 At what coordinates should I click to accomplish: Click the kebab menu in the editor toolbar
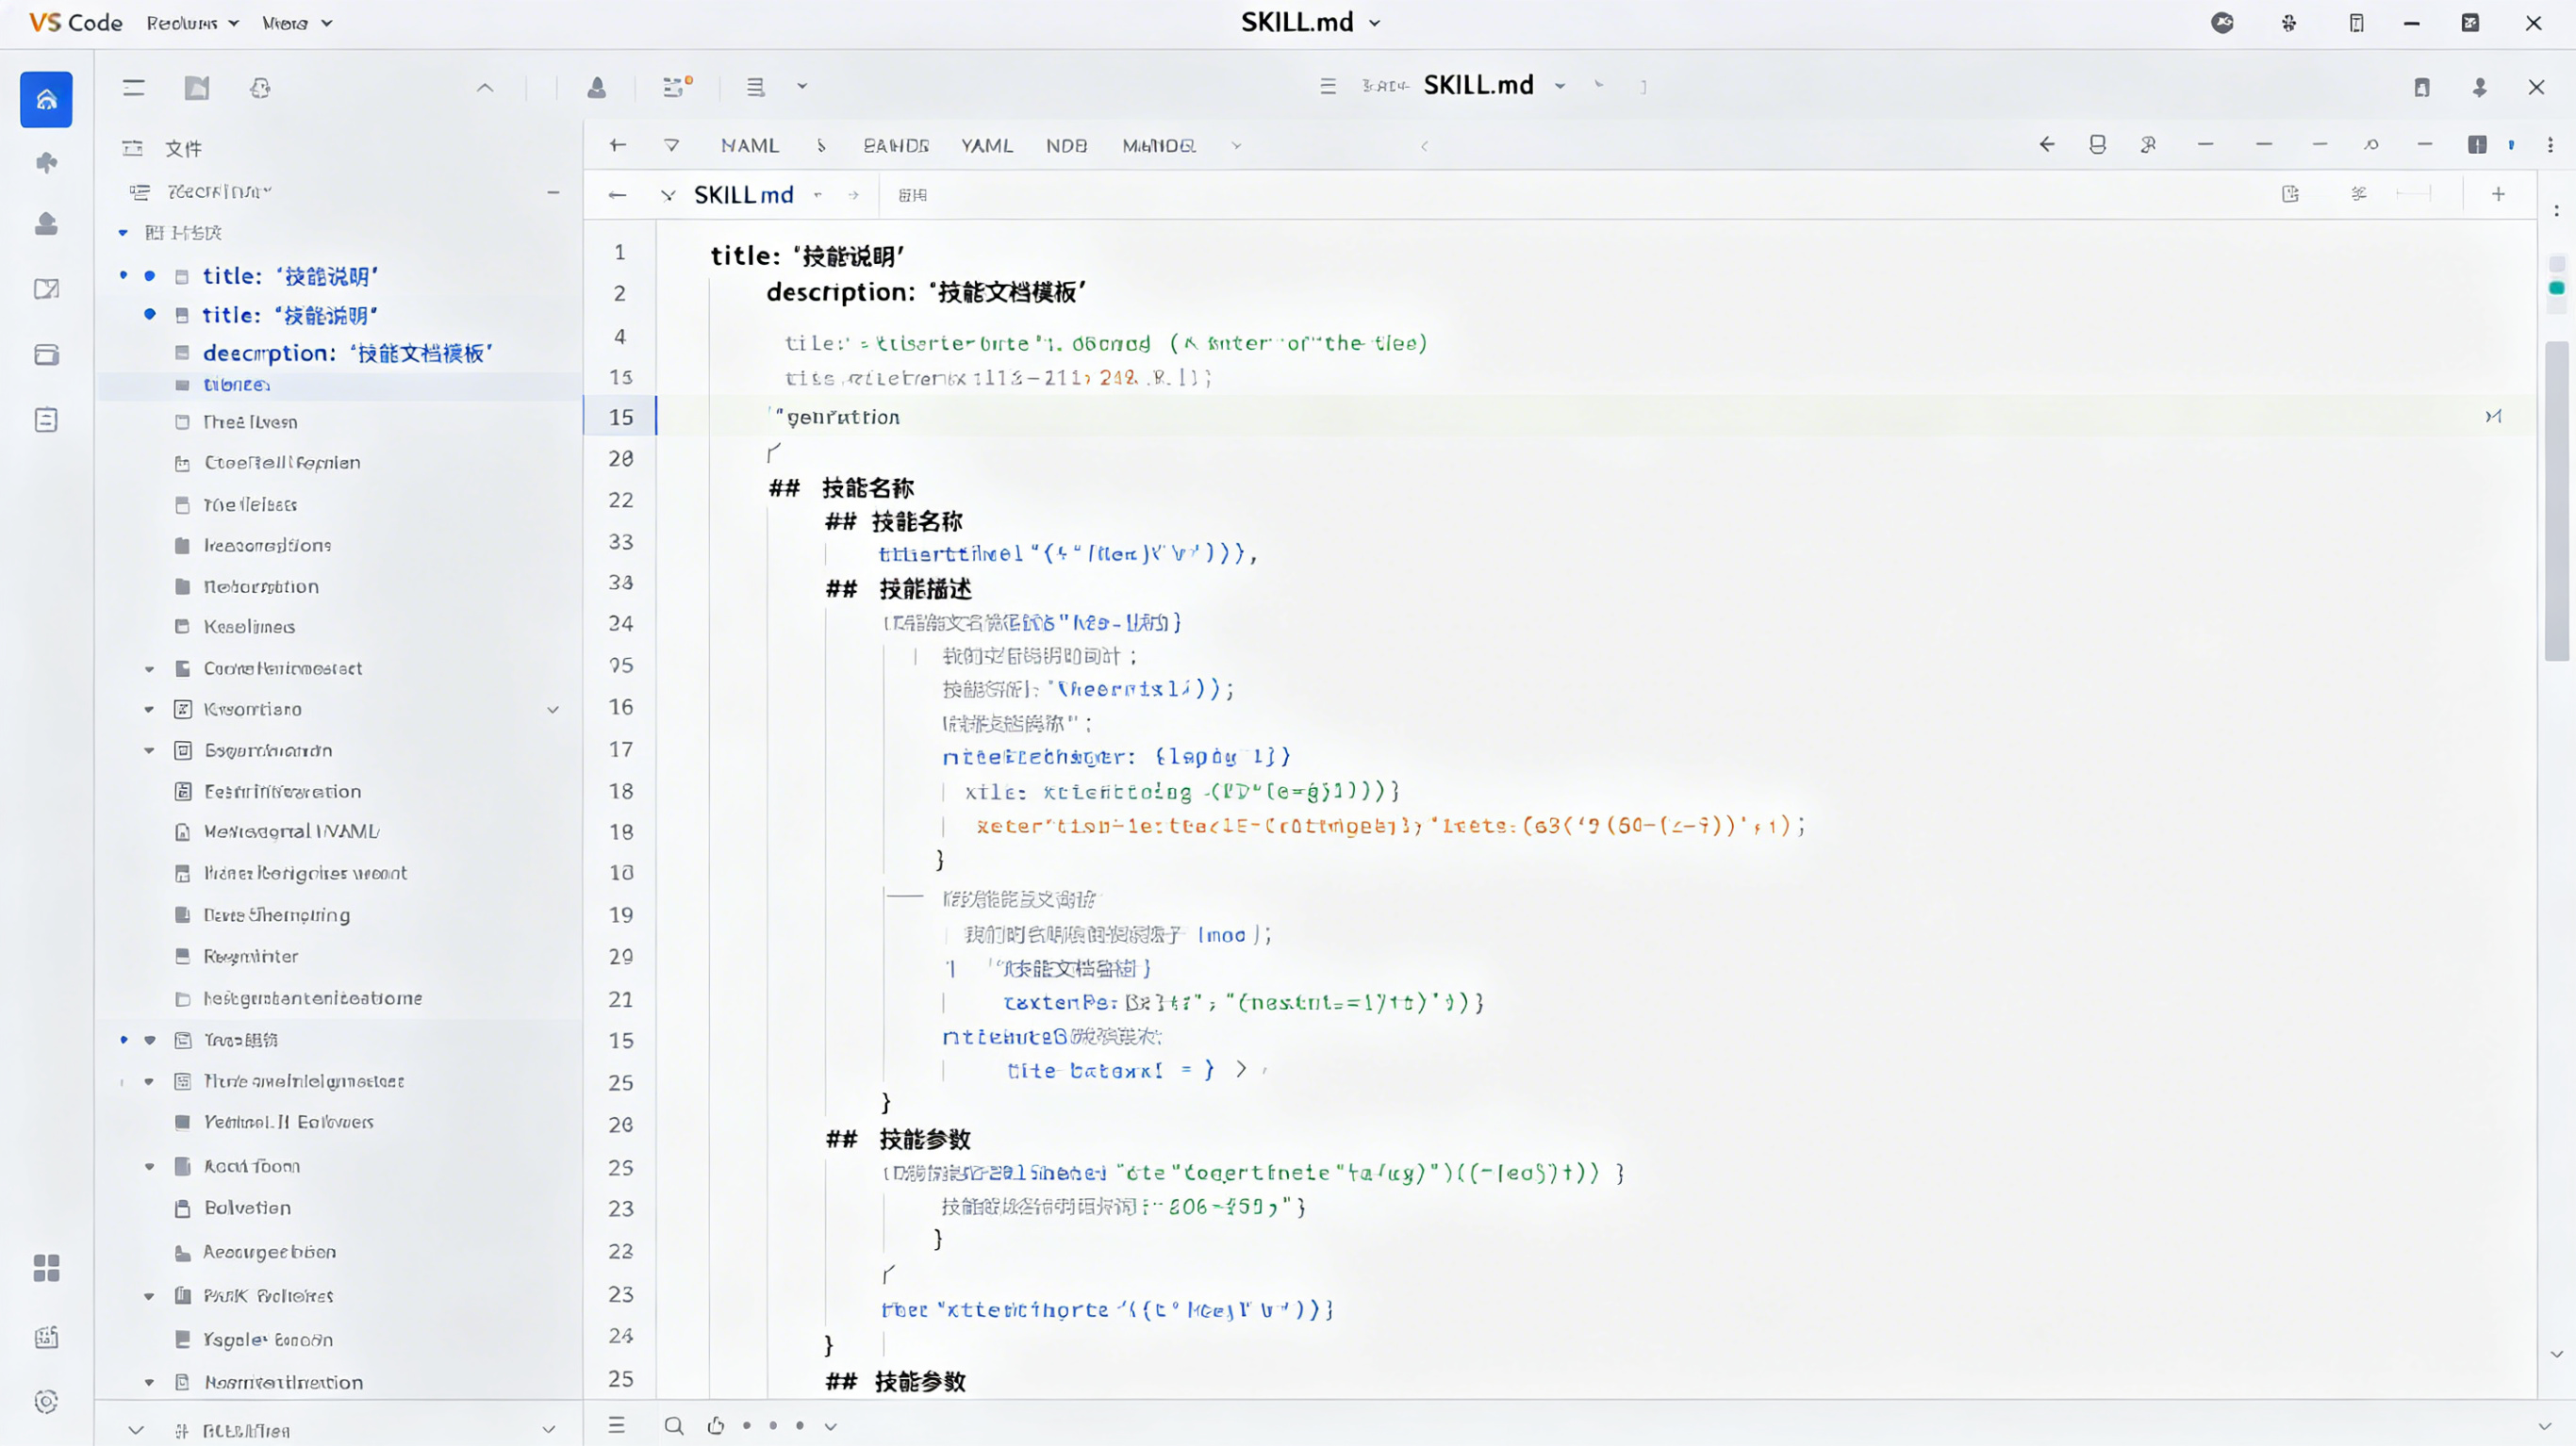click(2550, 145)
